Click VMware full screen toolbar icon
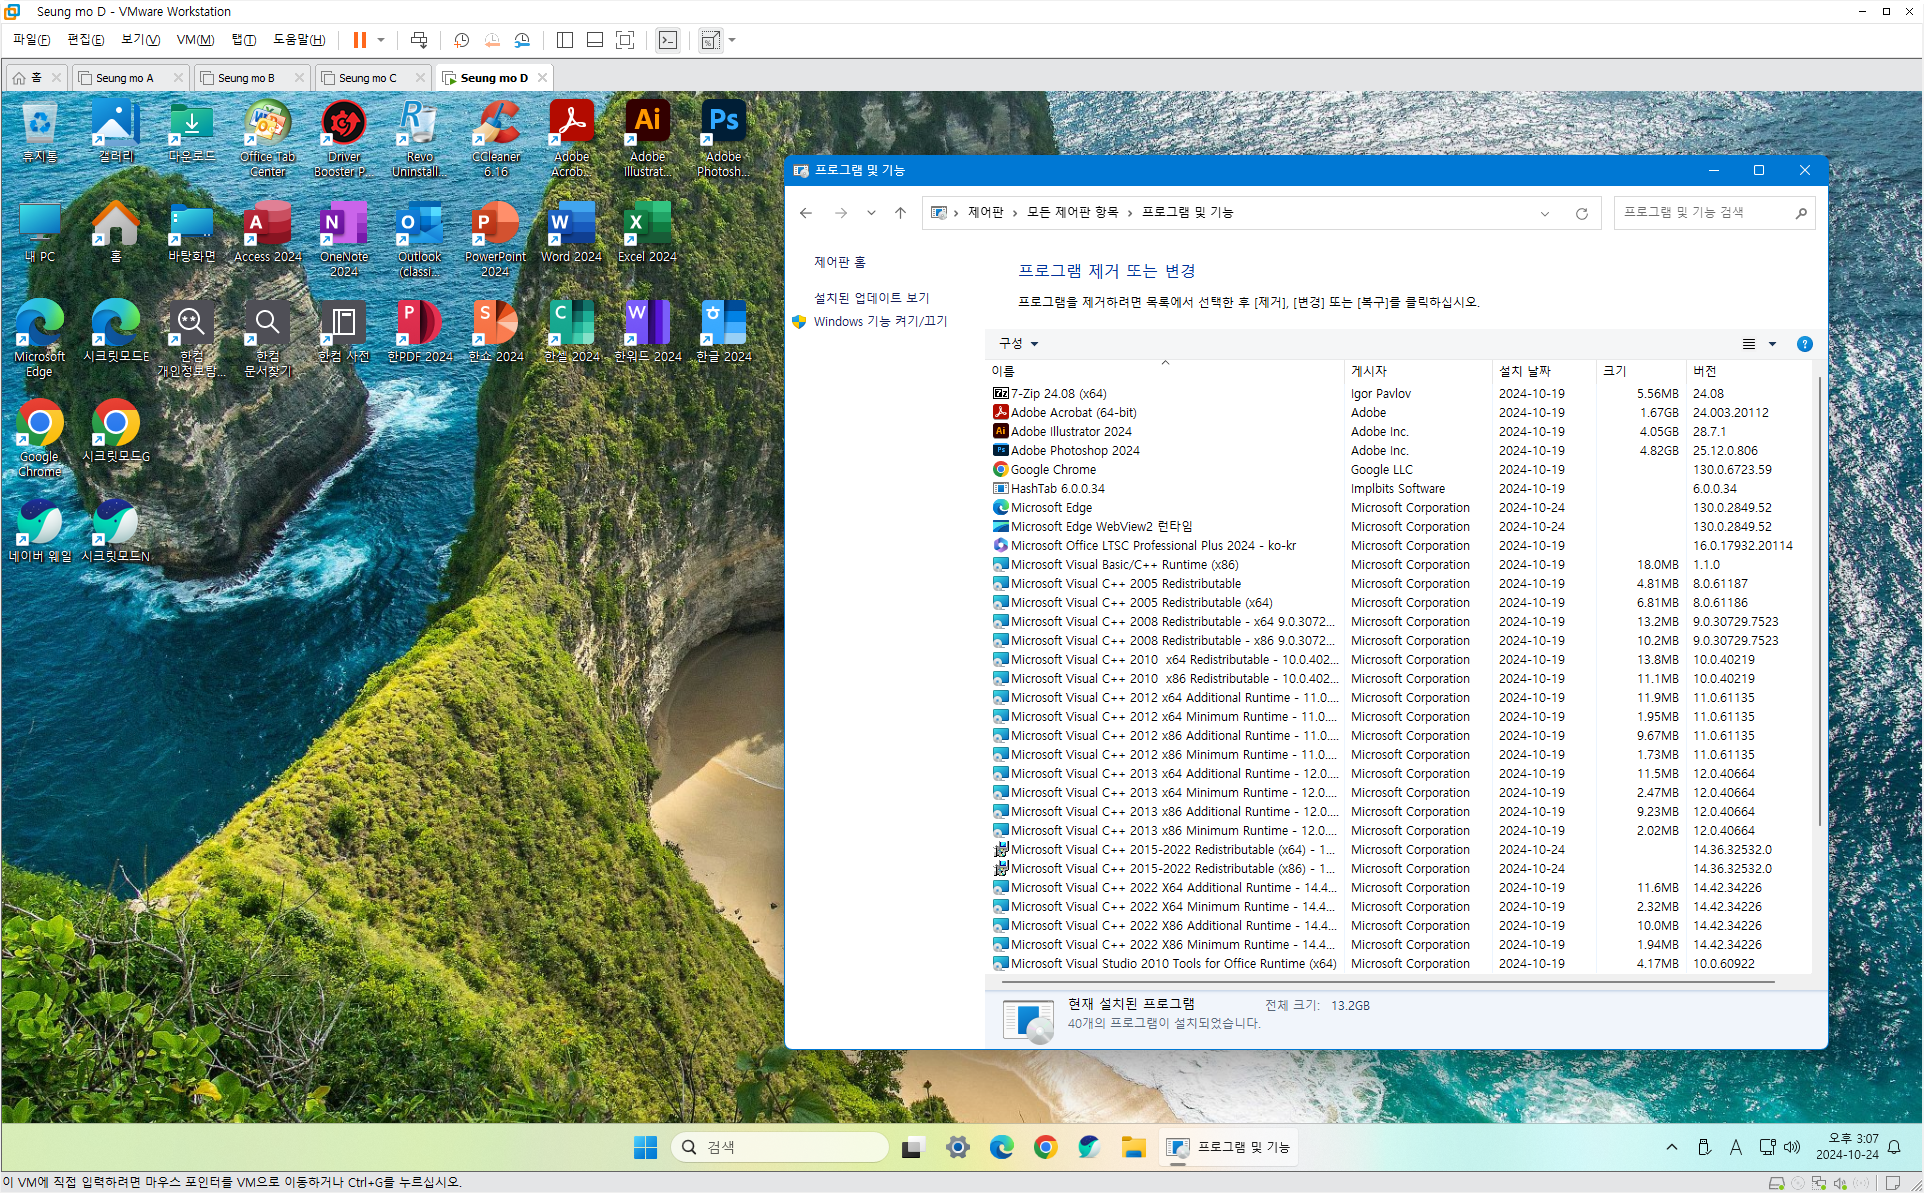Image resolution: width=1924 pixels, height=1193 pixels. point(625,40)
